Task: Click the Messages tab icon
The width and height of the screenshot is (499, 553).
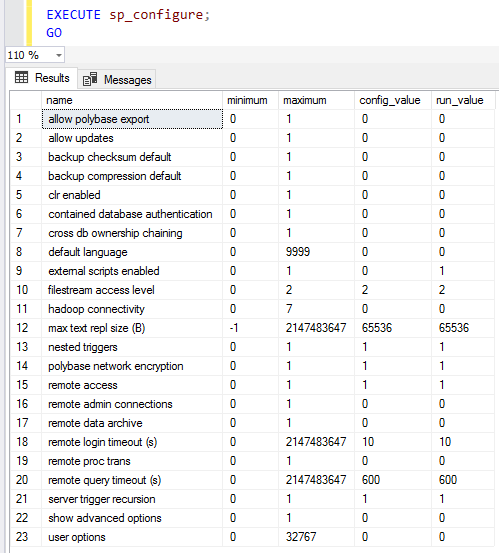Action: pos(90,79)
